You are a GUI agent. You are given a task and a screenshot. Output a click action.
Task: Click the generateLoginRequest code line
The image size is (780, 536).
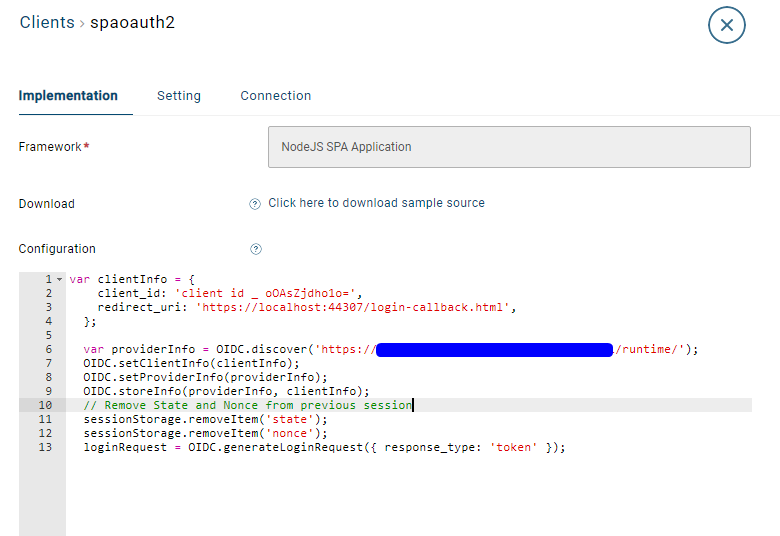[324, 447]
